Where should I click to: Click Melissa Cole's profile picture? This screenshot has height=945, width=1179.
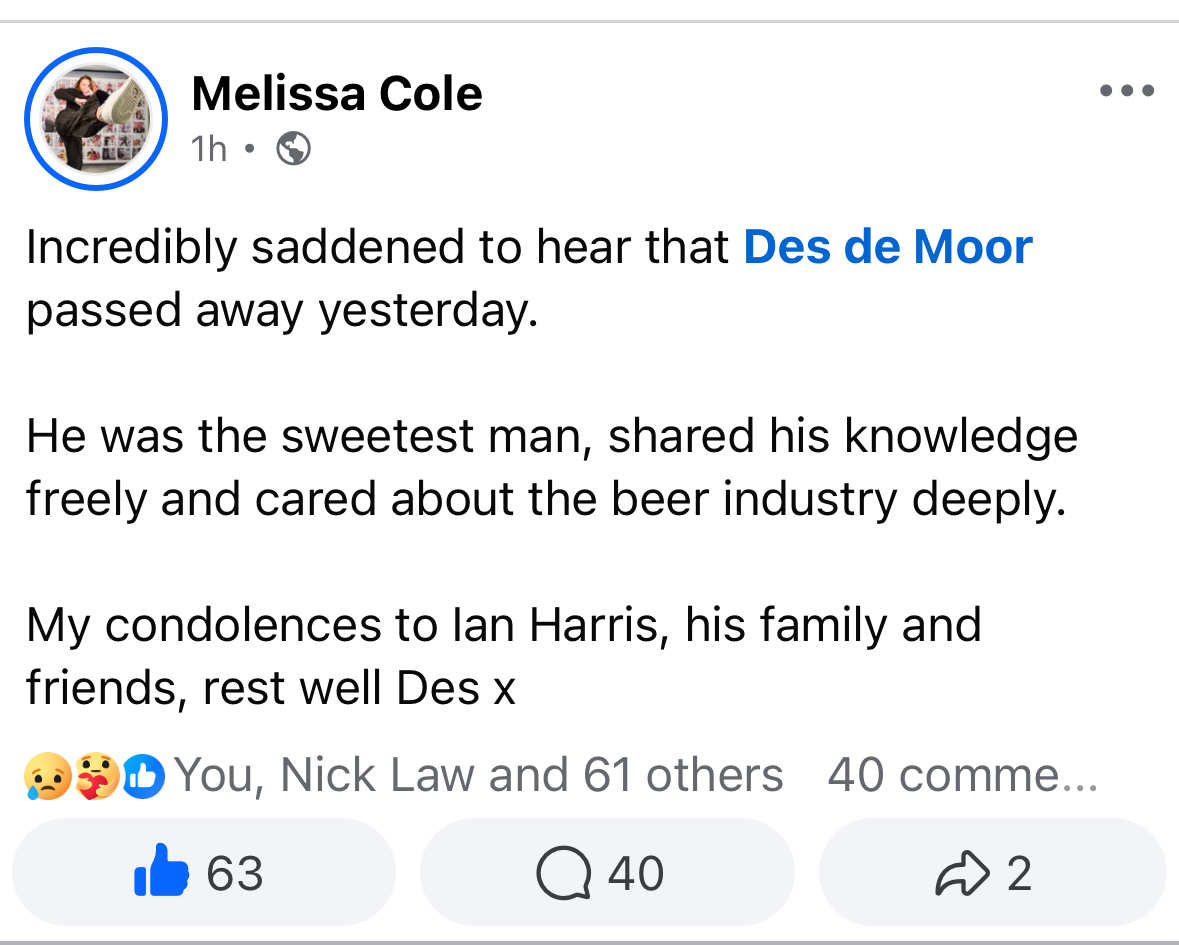(x=95, y=118)
